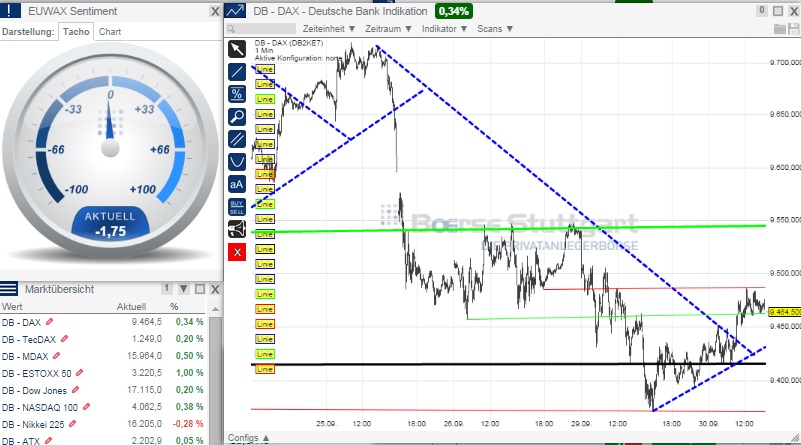The height and width of the screenshot is (445, 801).
Task: Open the Marktübersicht triangle dropdown menu
Action: point(184,289)
